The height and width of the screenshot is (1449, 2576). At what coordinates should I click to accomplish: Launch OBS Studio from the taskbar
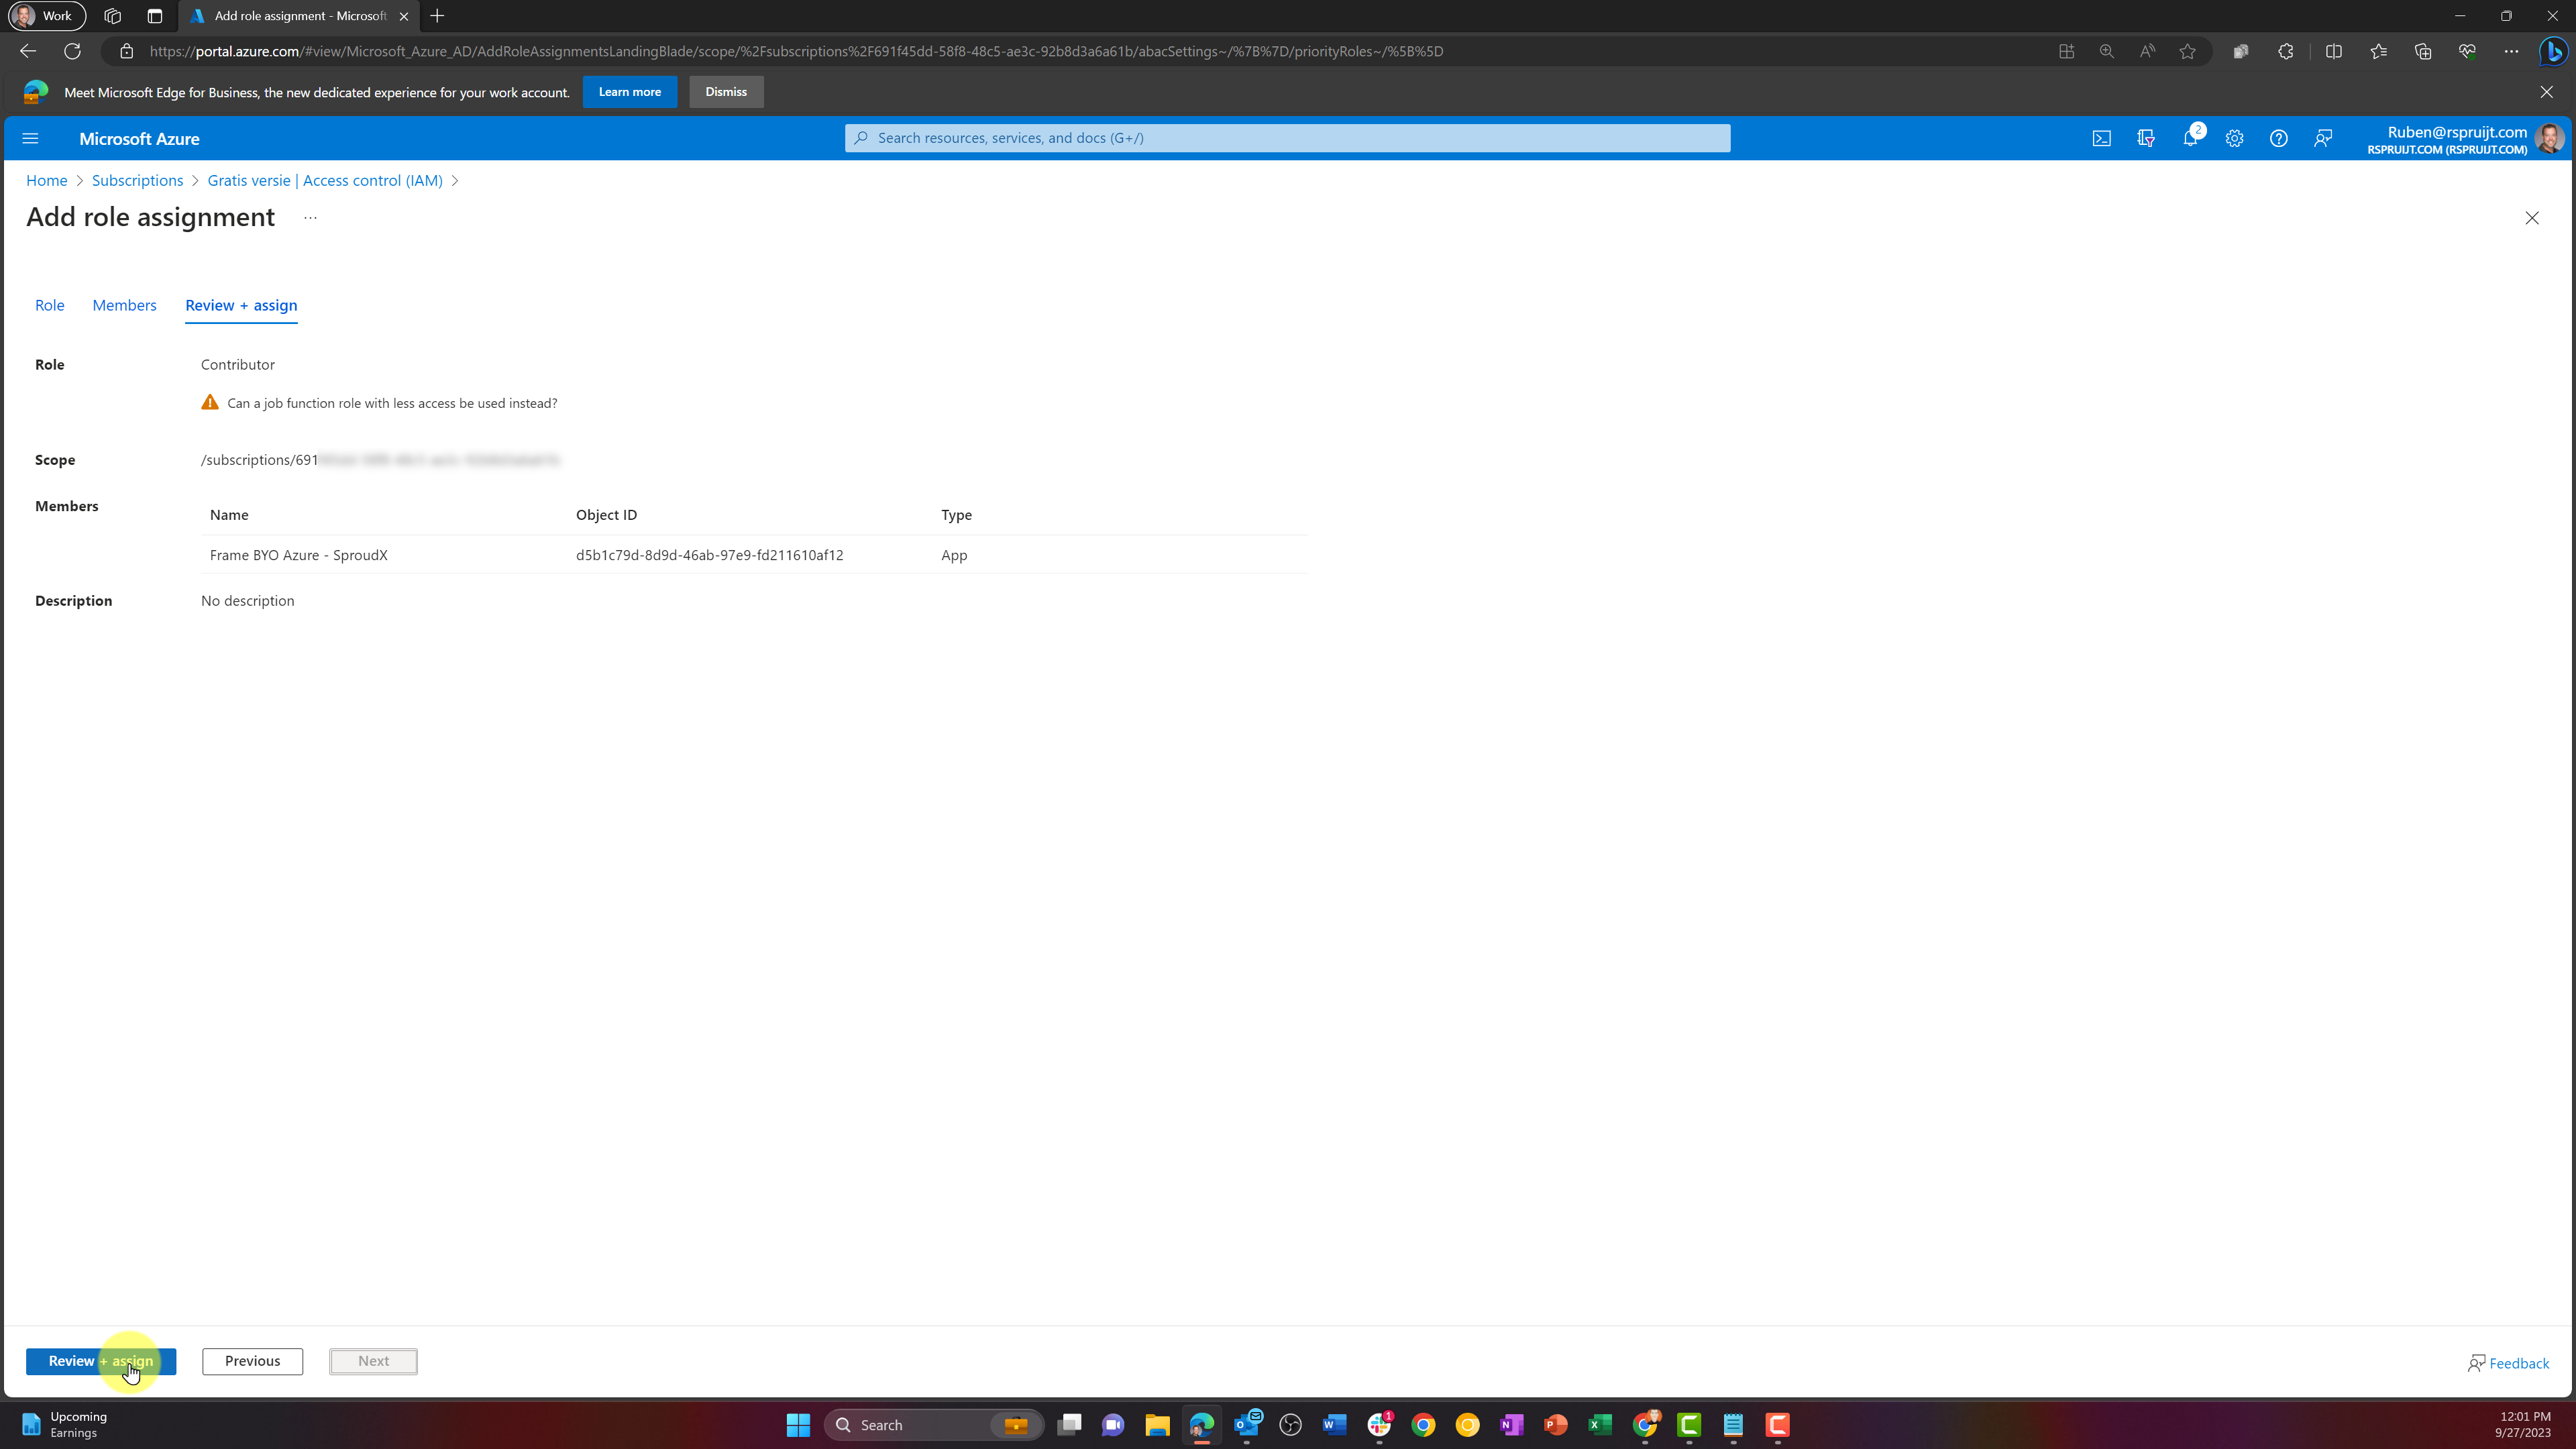point(1290,1424)
